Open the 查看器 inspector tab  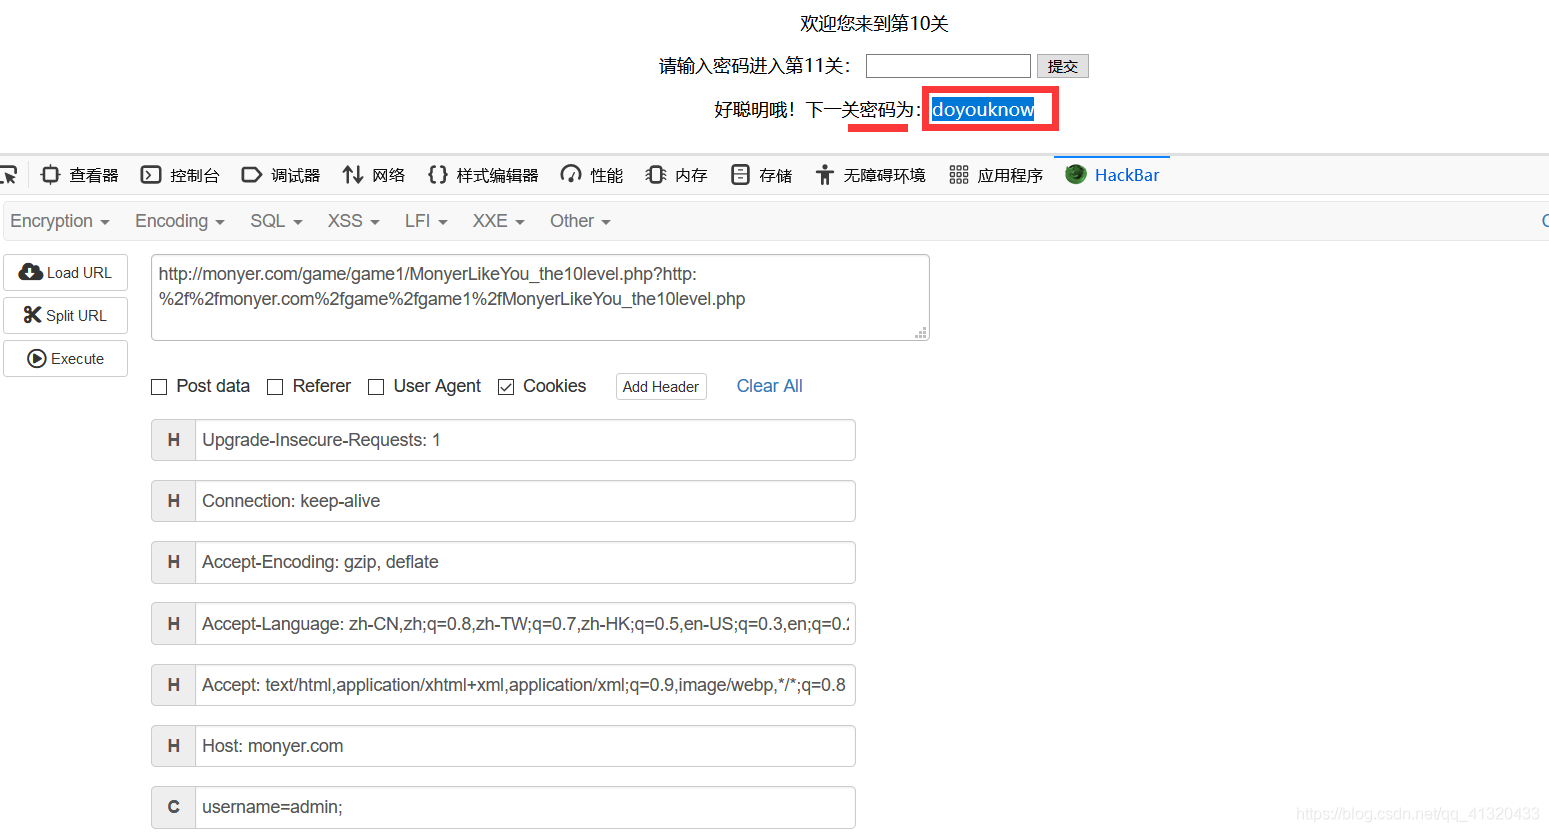pos(79,175)
